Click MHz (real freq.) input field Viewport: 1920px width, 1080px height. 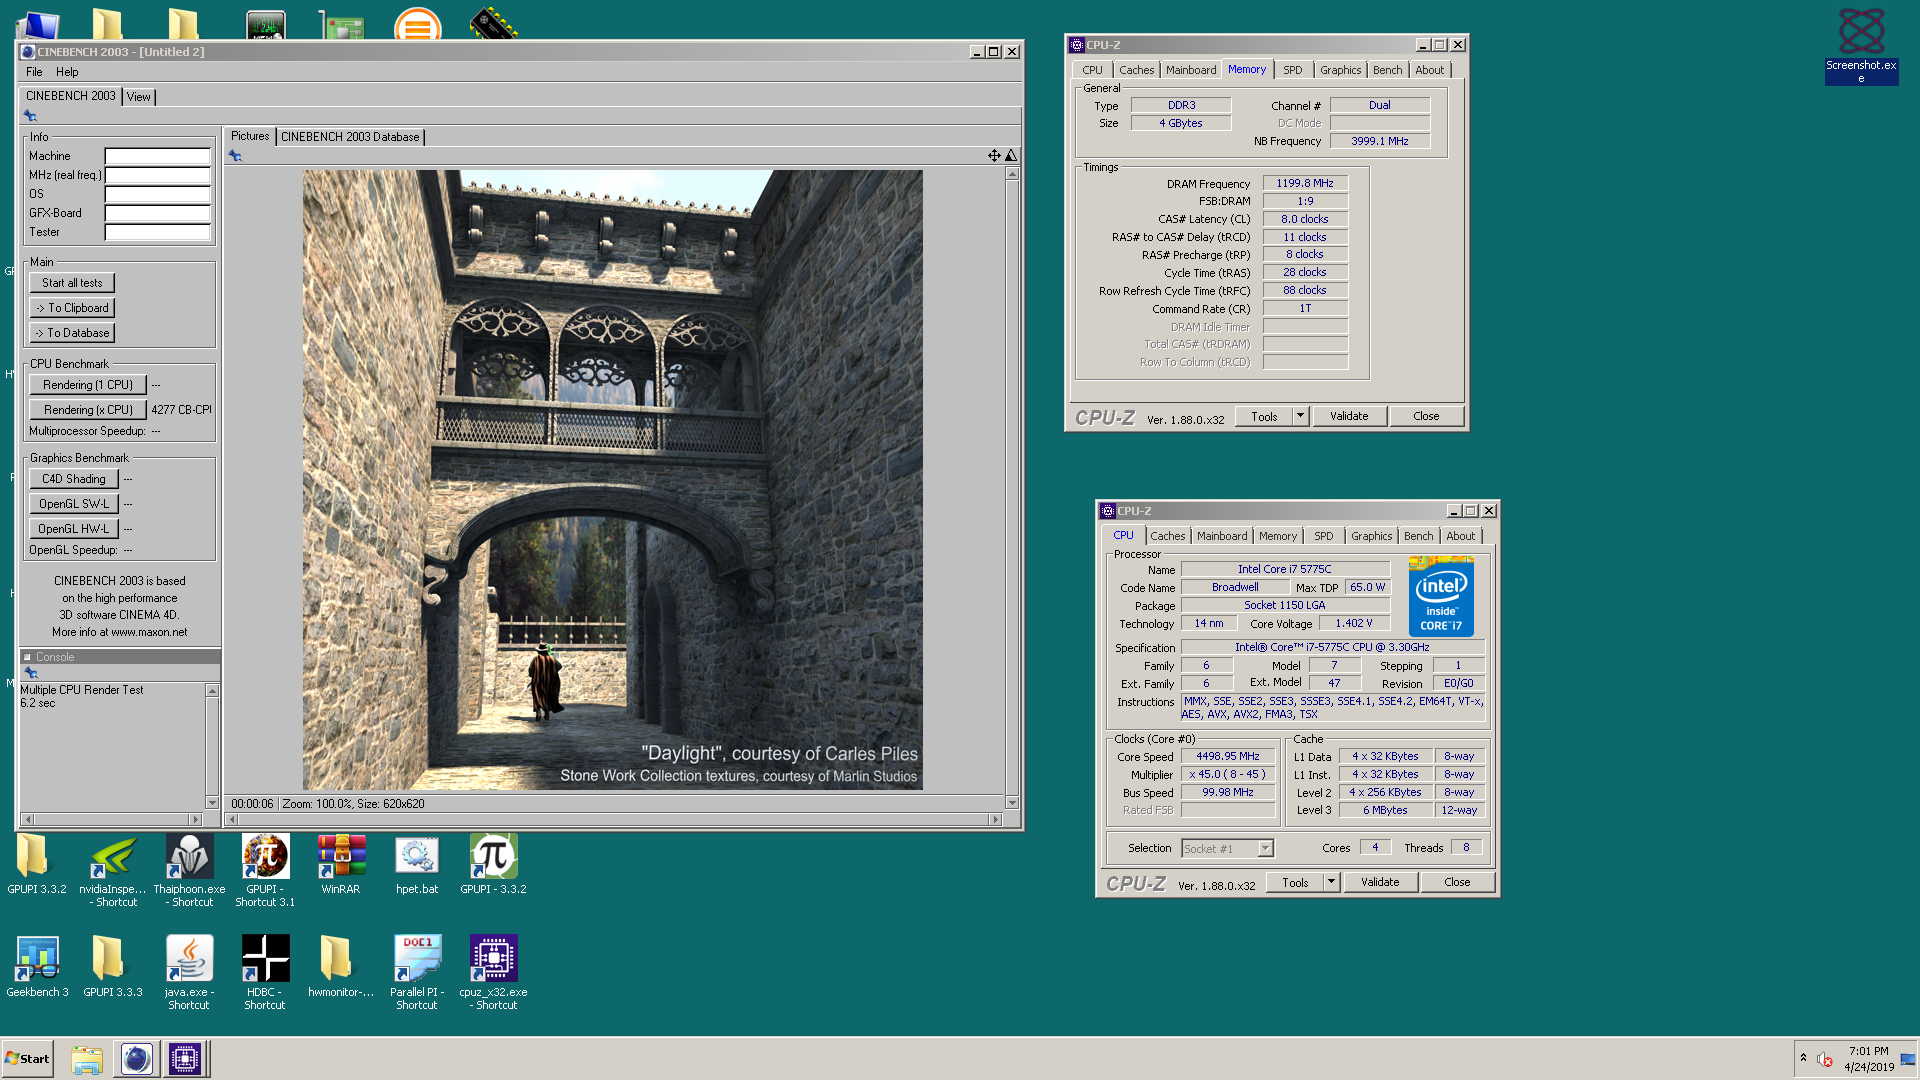[x=158, y=175]
